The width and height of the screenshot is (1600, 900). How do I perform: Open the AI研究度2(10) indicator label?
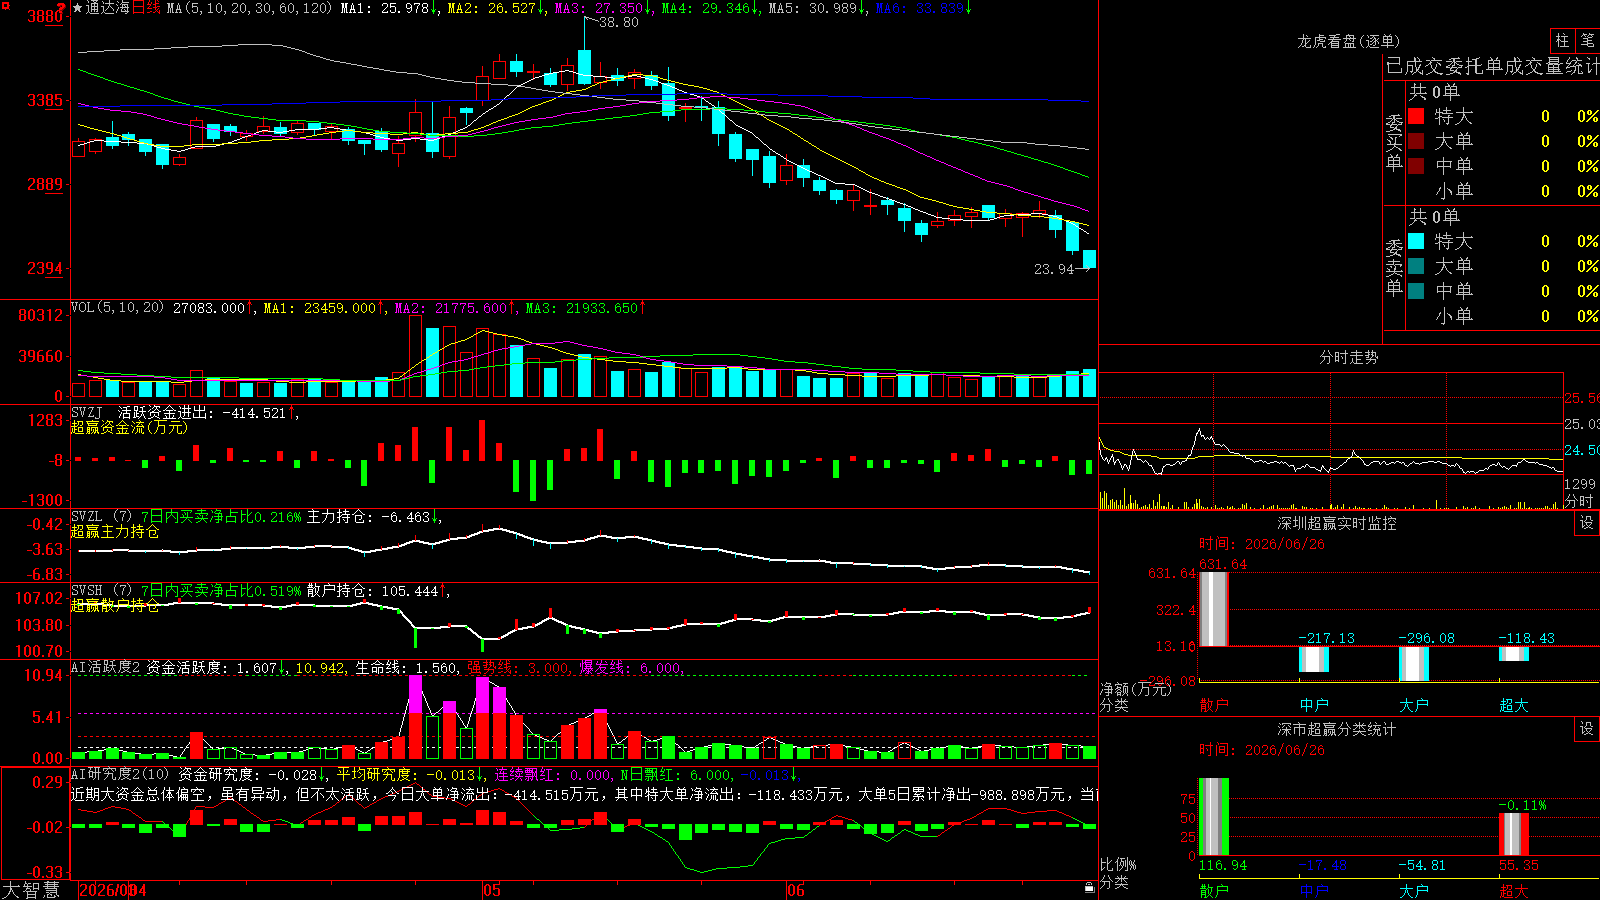pyautogui.click(x=120, y=774)
